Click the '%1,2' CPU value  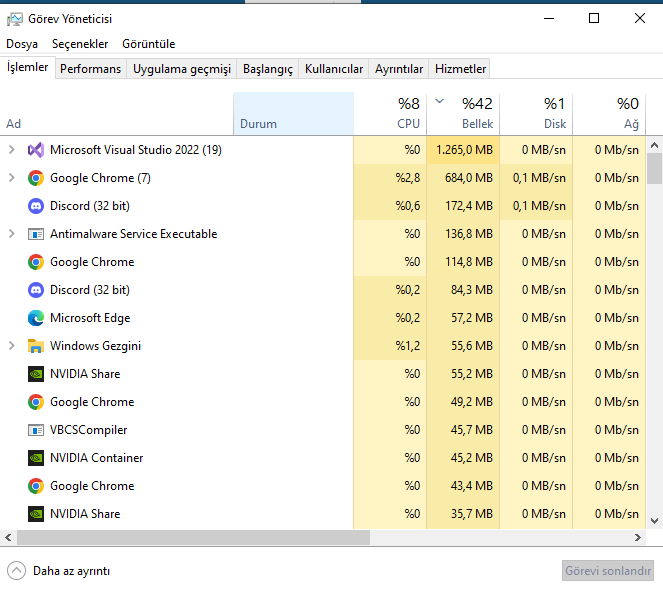pos(408,346)
